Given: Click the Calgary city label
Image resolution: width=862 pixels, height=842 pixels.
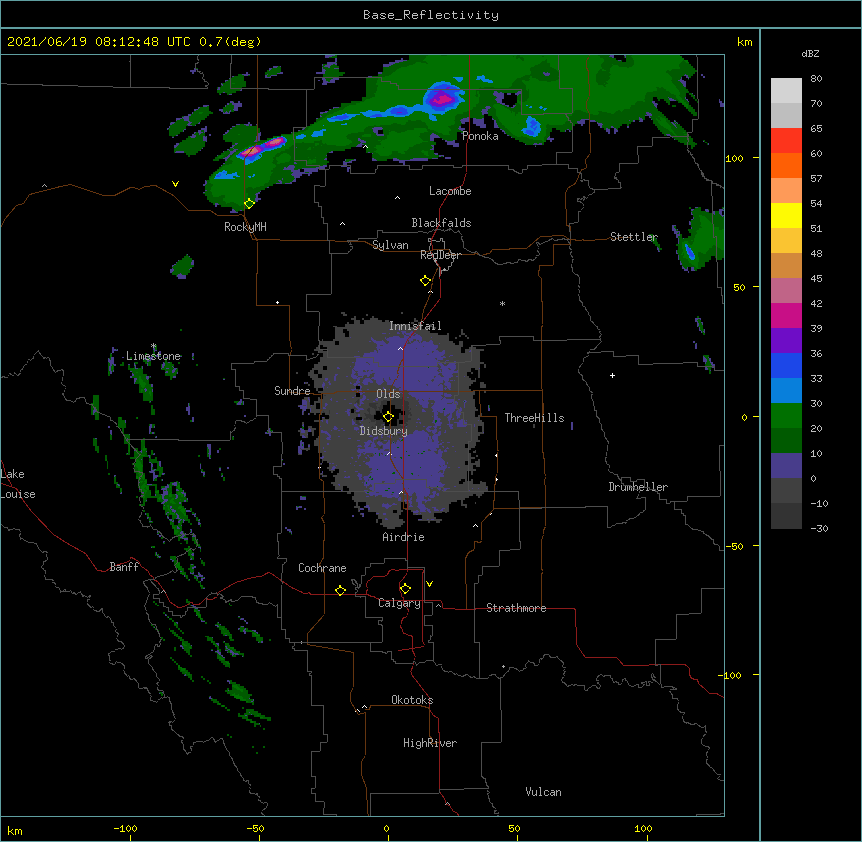Looking at the screenshot, I should click(399, 603).
